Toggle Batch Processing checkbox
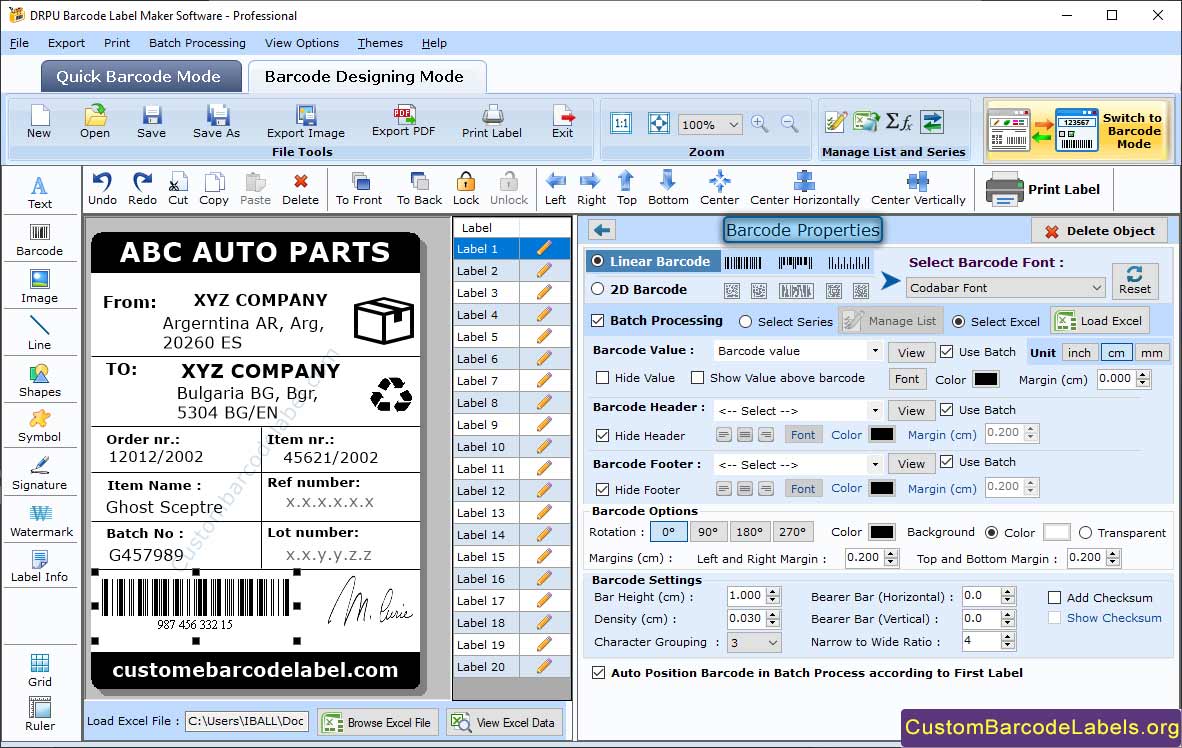 pyautogui.click(x=598, y=320)
